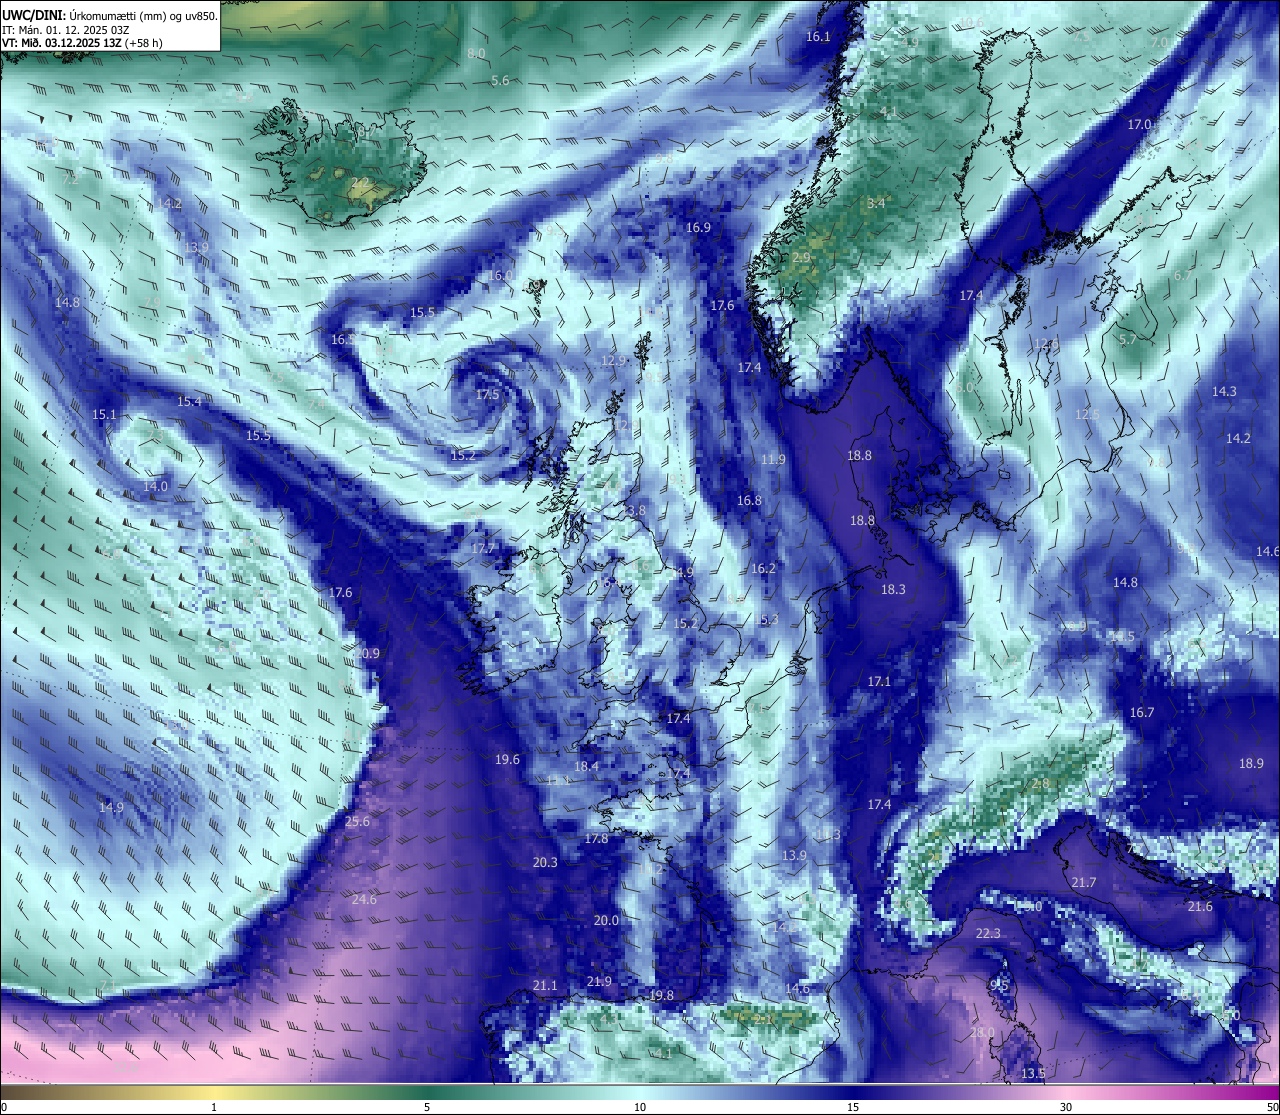Screen dimensions: 1280x1115
Task: Click the '15' tick on the colour scale
Action: coord(853,1107)
